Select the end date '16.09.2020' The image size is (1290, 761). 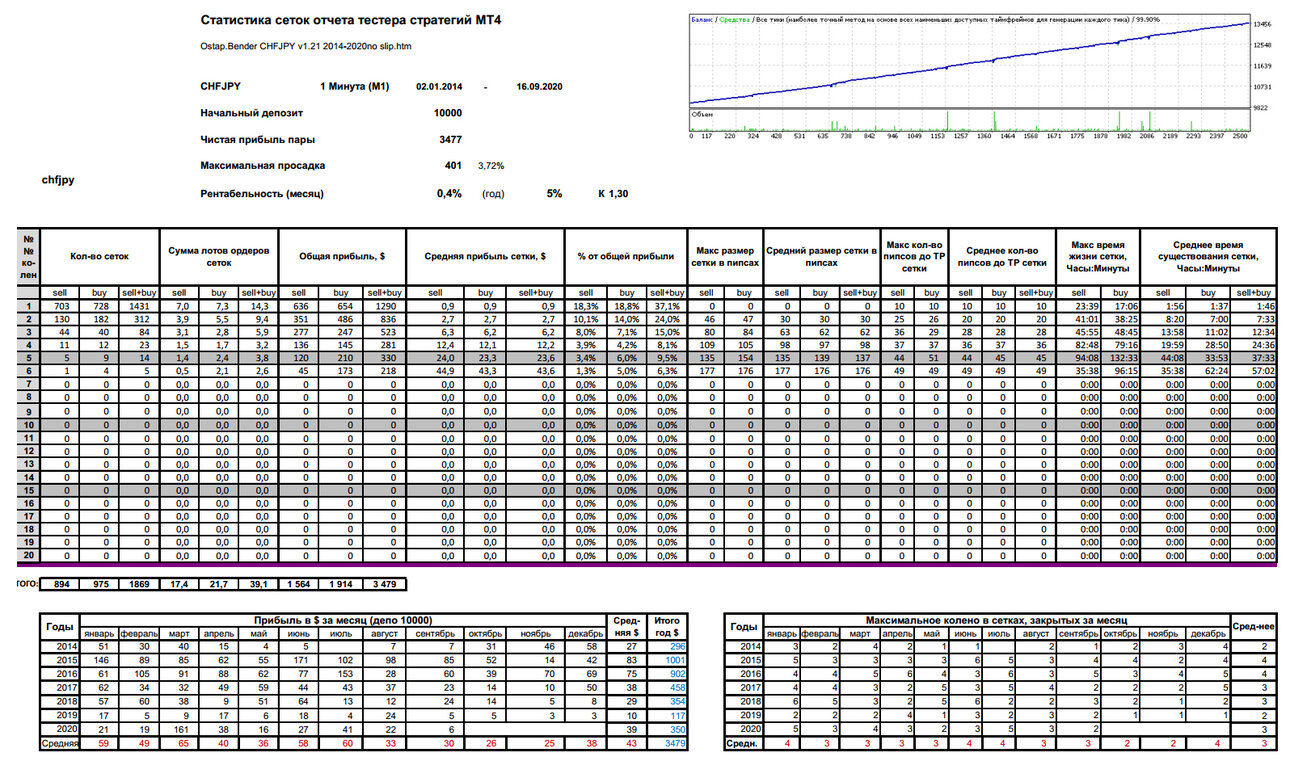pyautogui.click(x=539, y=87)
